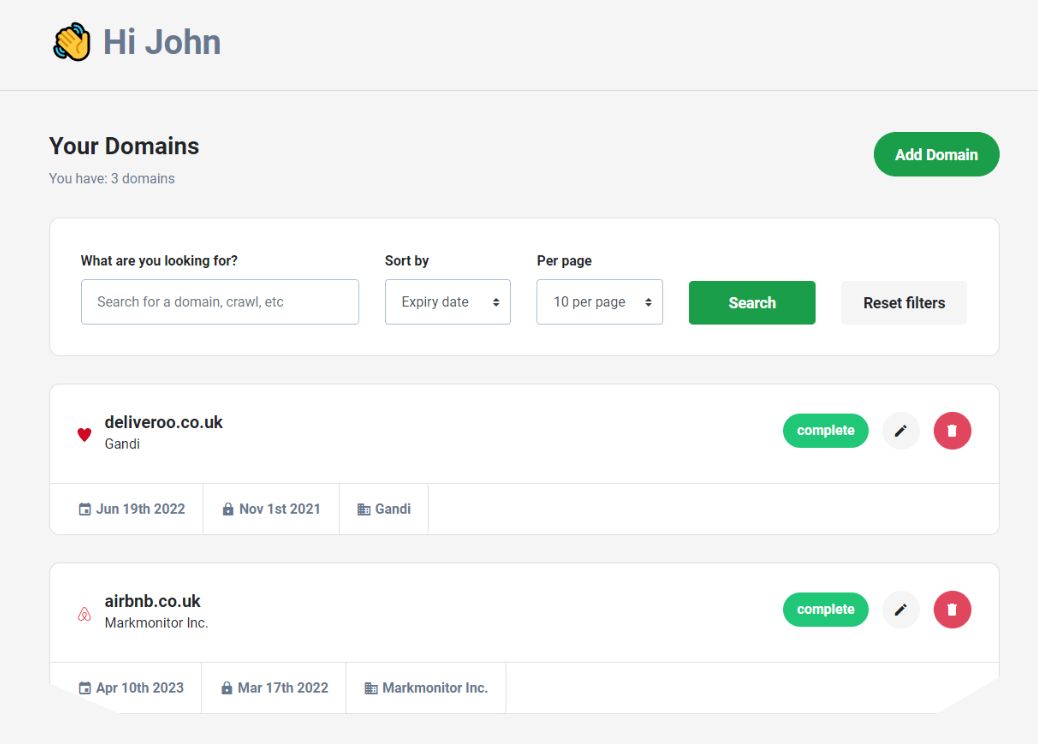
Task: Click the heart icon next to deliveroo.co.uk
Action: point(84,434)
